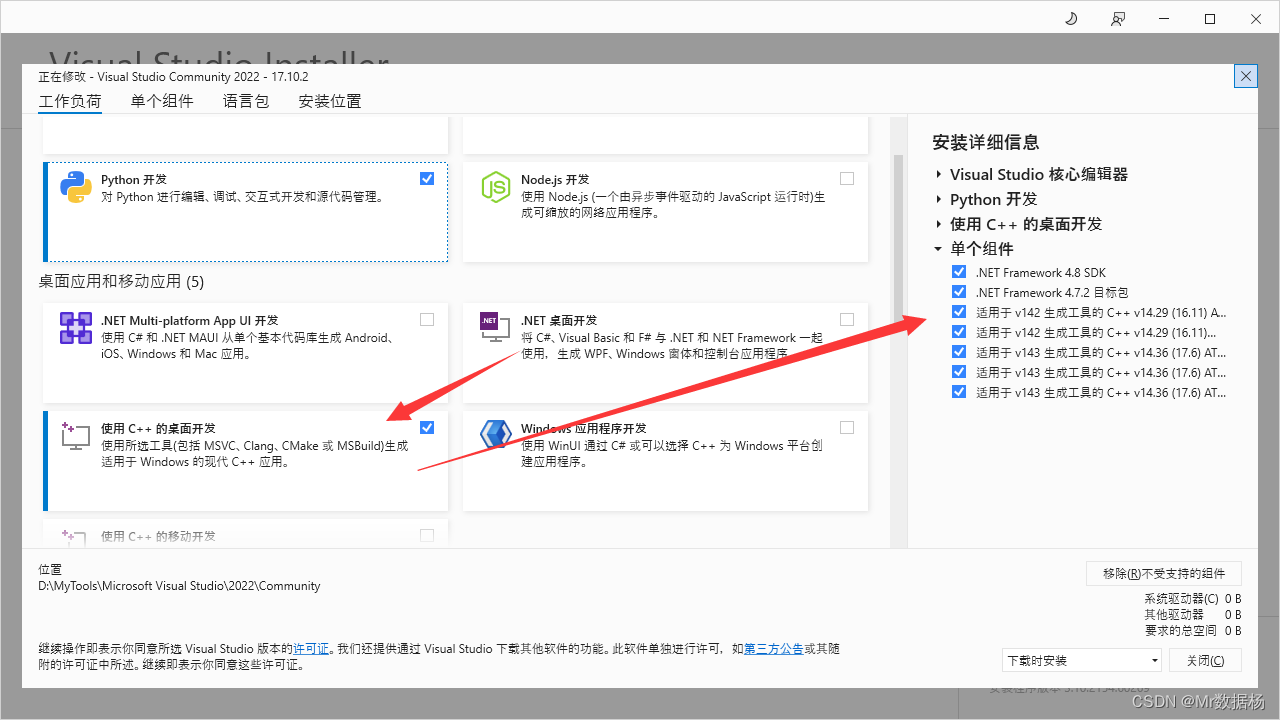Uncheck the second v143 C++ v14.36 component
Viewport: 1280px width, 720px height.
coord(959,372)
